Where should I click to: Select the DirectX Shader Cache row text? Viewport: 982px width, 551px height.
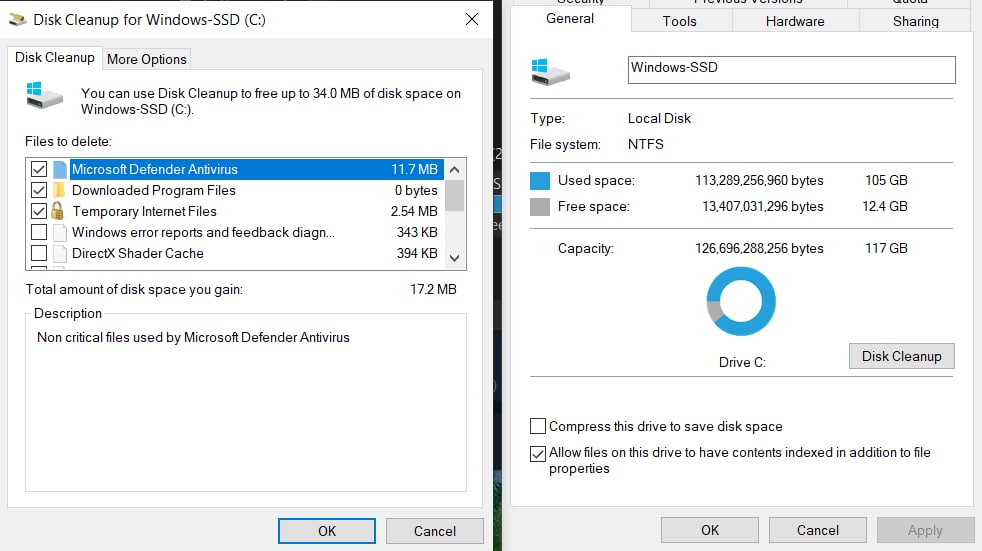click(x=138, y=254)
